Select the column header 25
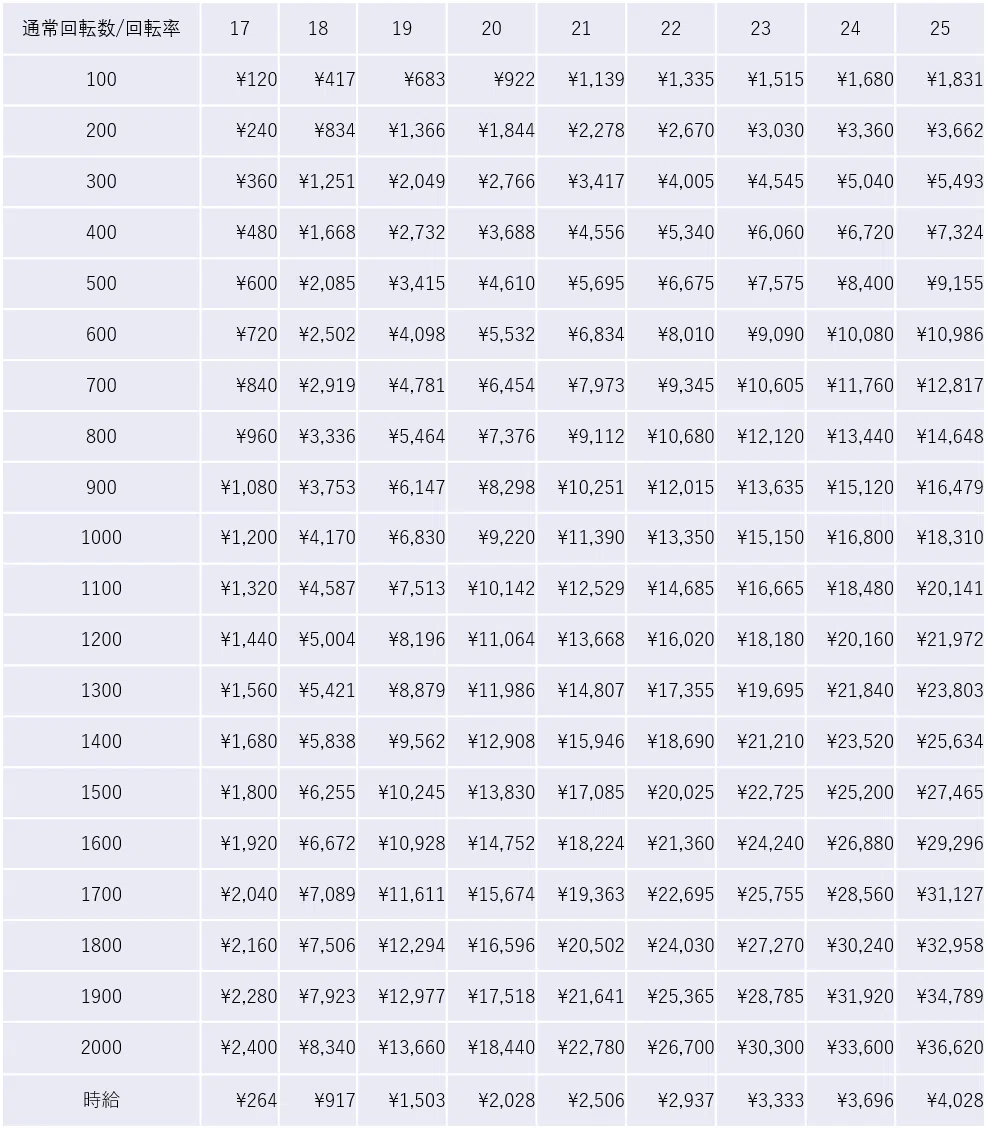988x1130 pixels. [941, 29]
